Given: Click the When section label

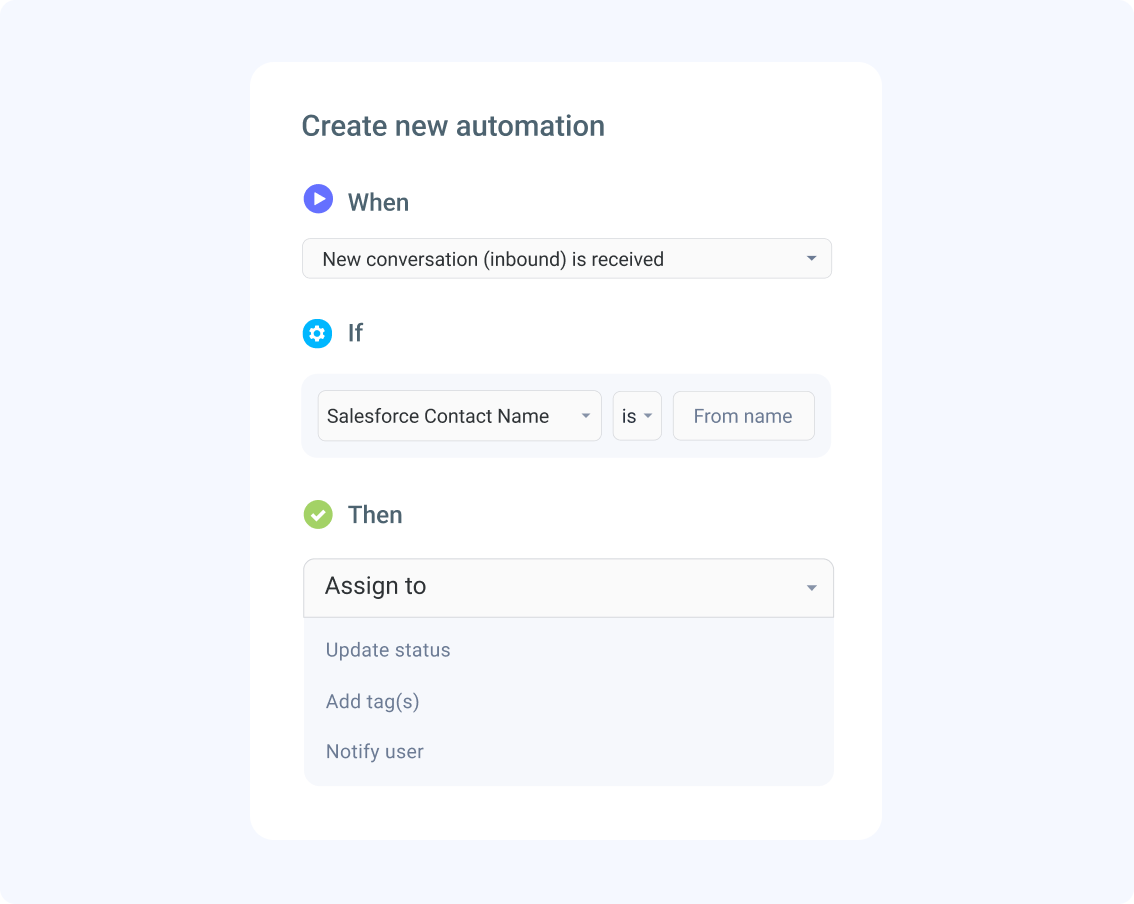Looking at the screenshot, I should coord(378,201).
